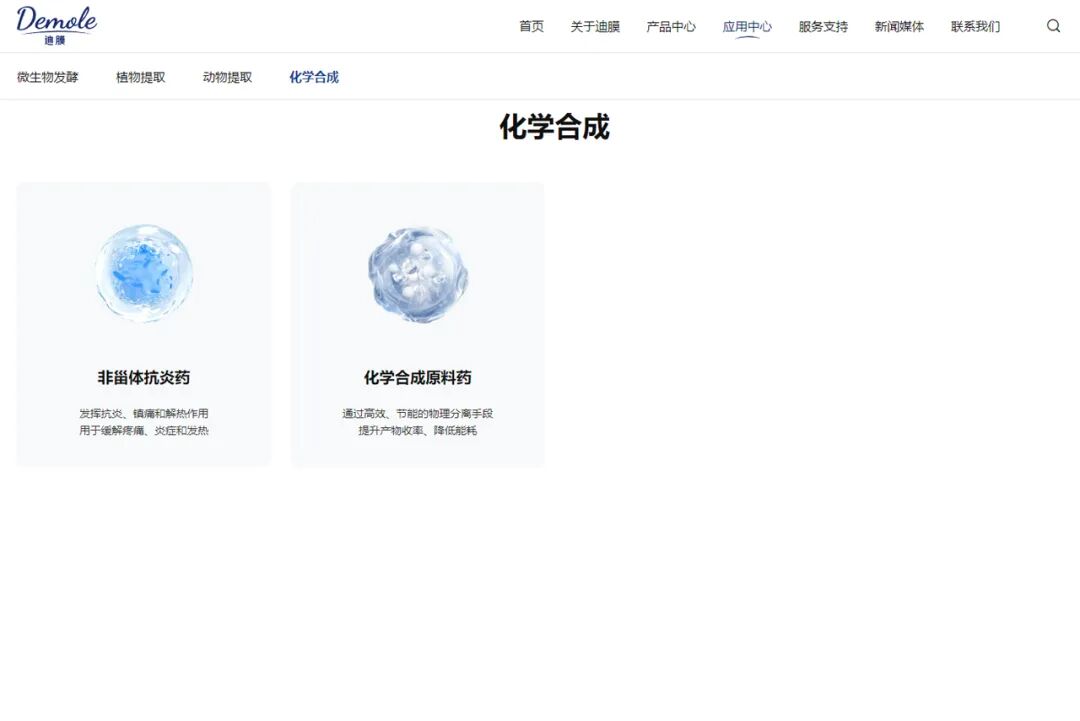Click 联系我们 in the header
The image size is (1080, 721).
[975, 27]
